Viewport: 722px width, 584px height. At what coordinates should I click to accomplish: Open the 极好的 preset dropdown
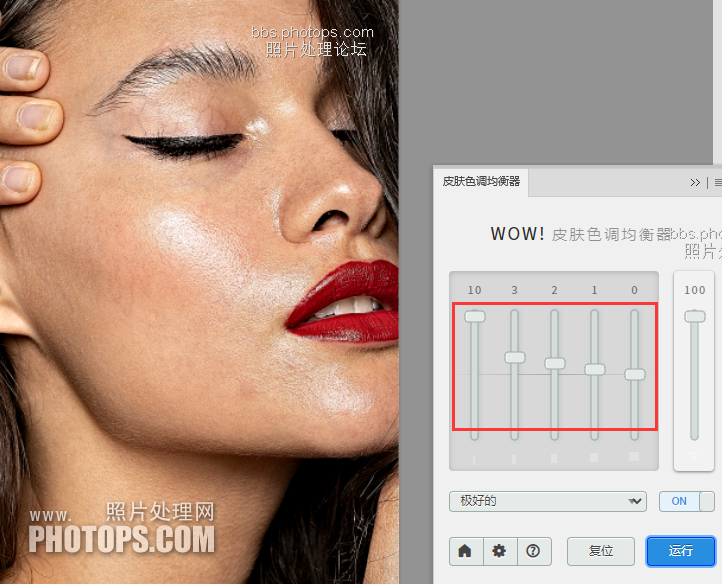pyautogui.click(x=547, y=501)
